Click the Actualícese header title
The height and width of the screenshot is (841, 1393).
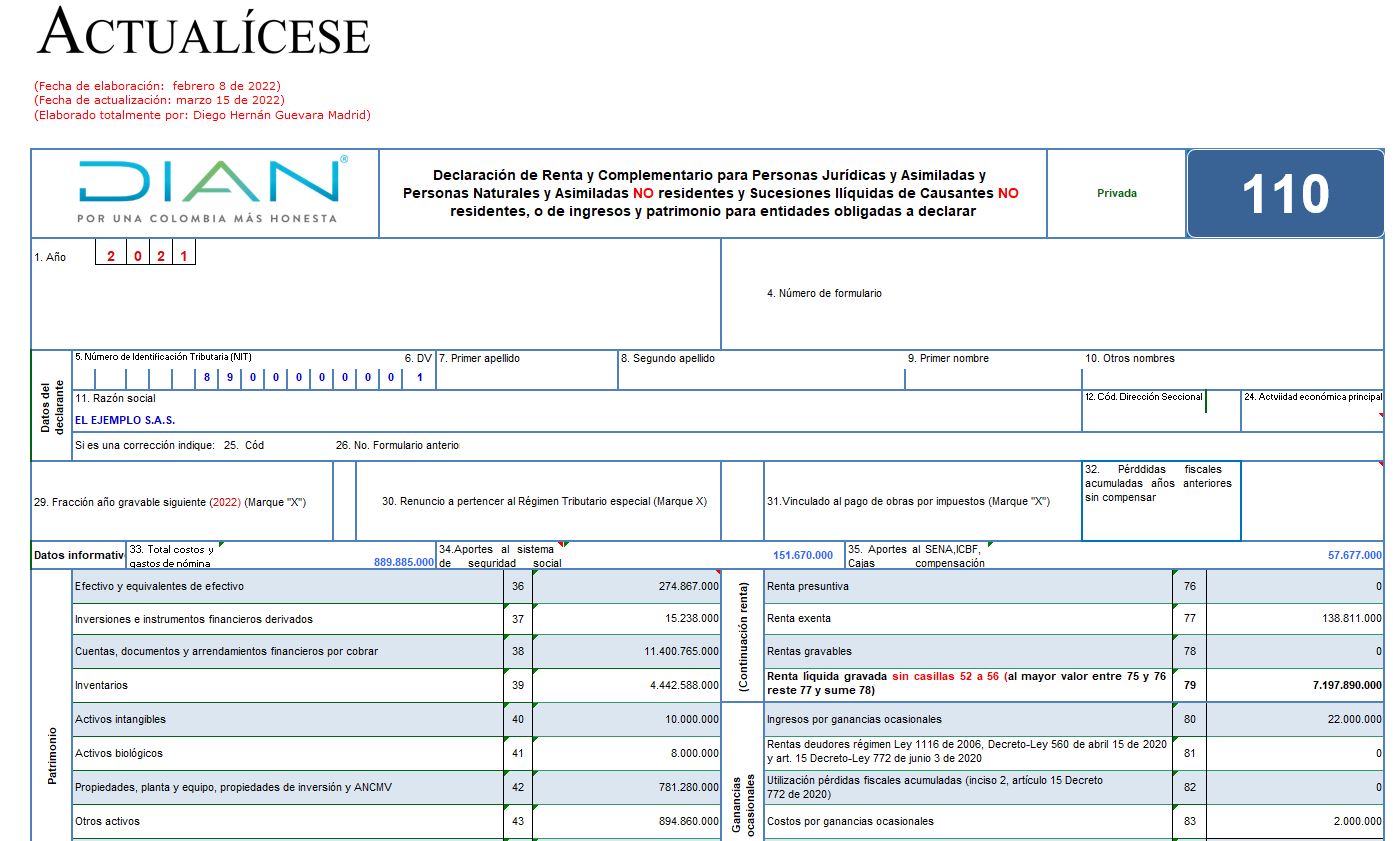pos(204,32)
